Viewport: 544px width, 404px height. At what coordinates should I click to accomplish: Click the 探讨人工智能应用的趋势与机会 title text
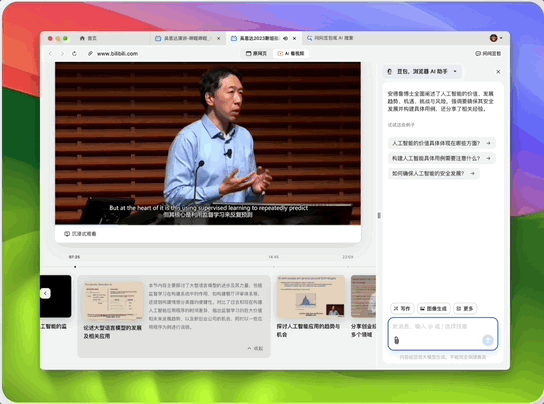(308, 330)
